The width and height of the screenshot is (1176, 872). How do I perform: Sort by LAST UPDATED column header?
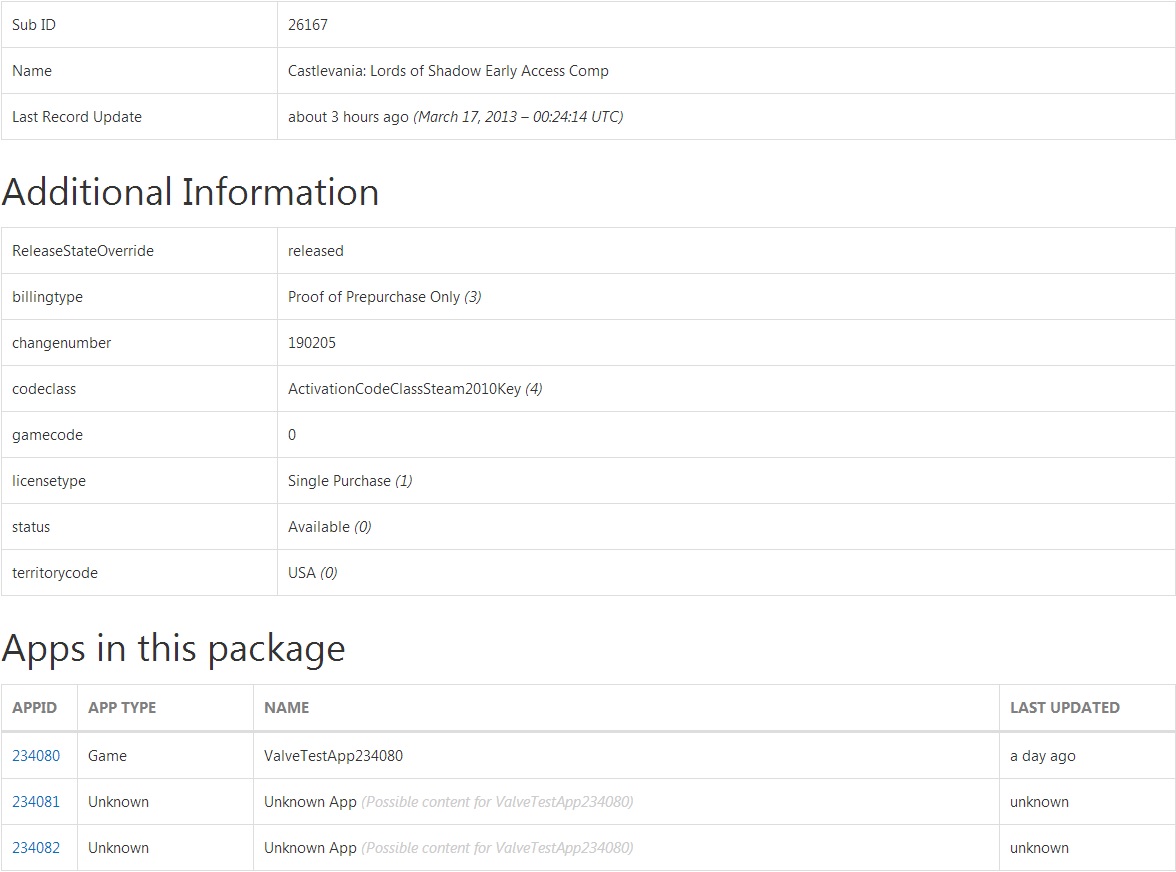pos(1064,708)
